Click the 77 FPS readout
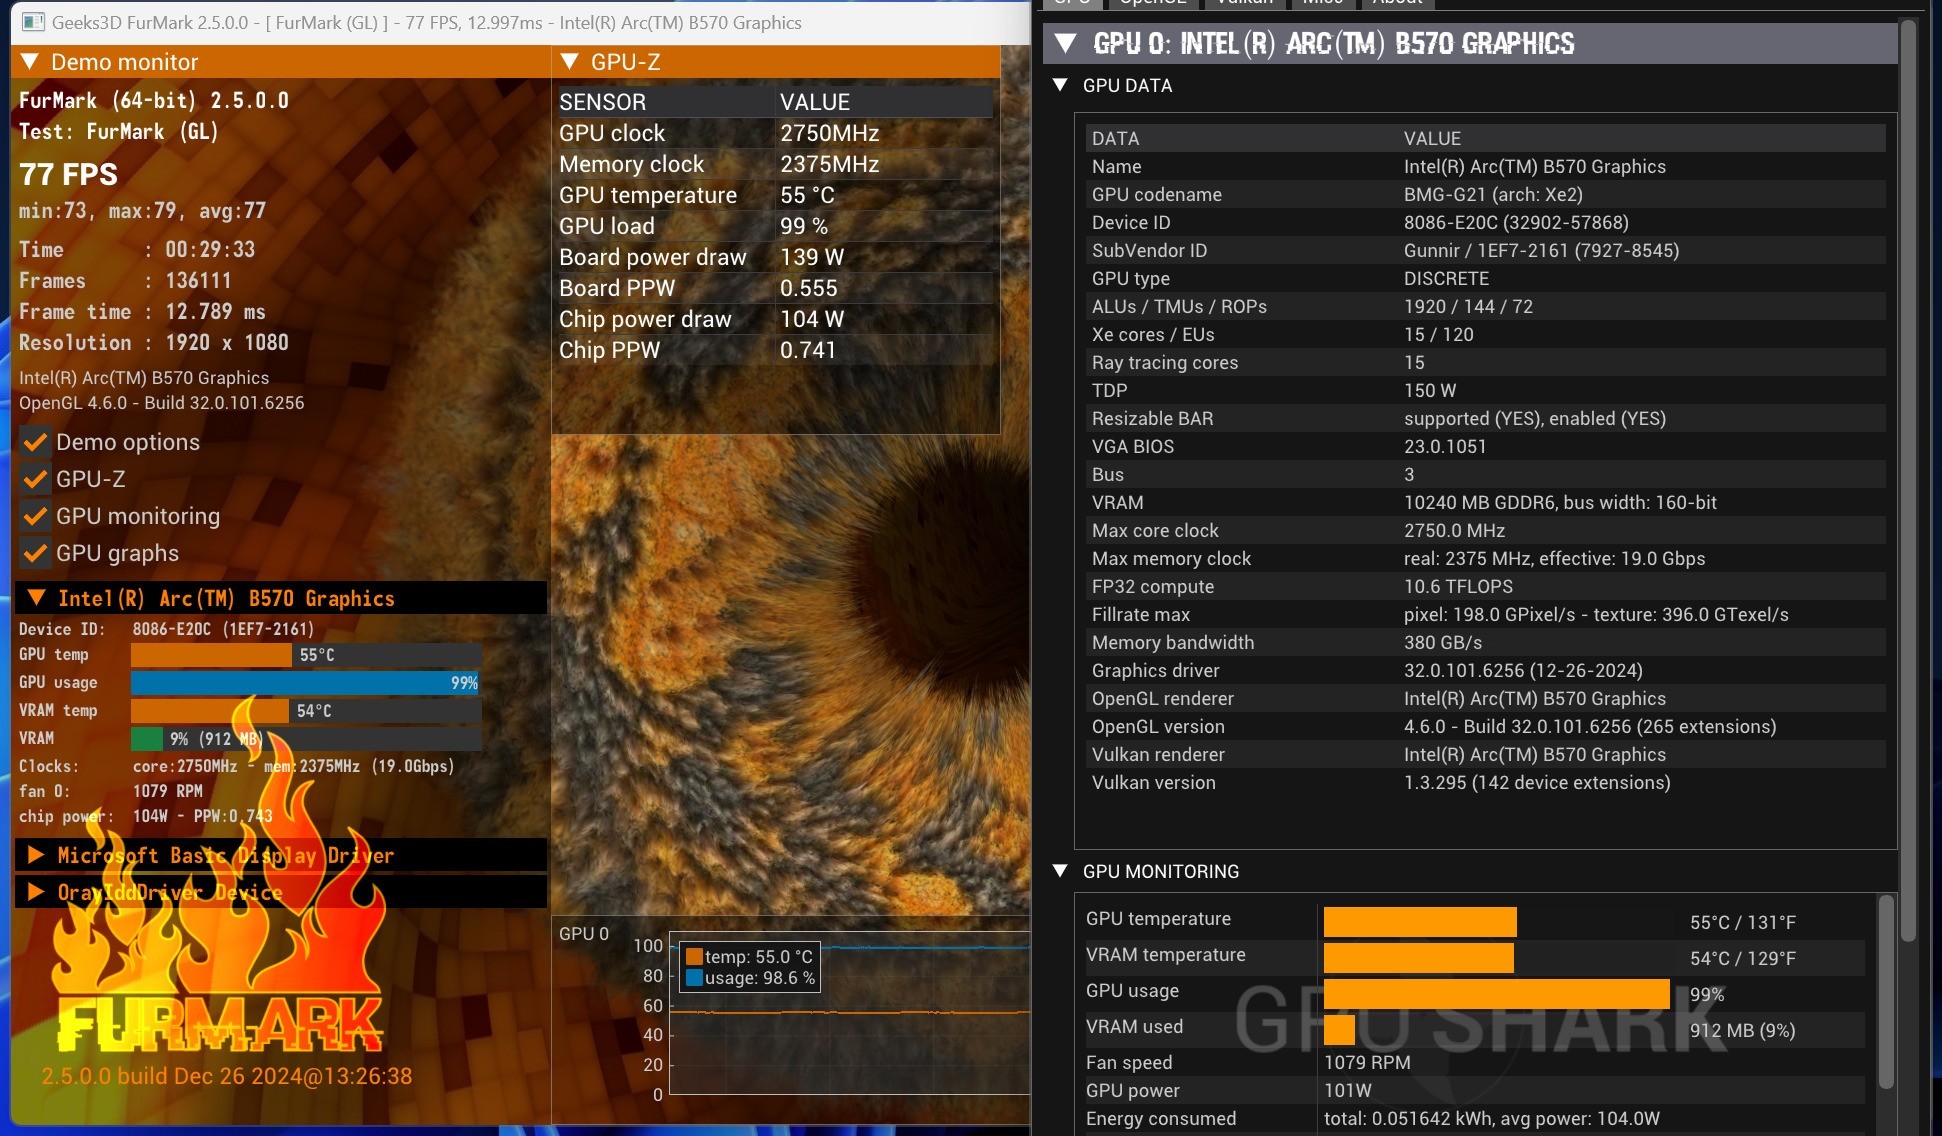The image size is (1942, 1136). pyautogui.click(x=68, y=174)
